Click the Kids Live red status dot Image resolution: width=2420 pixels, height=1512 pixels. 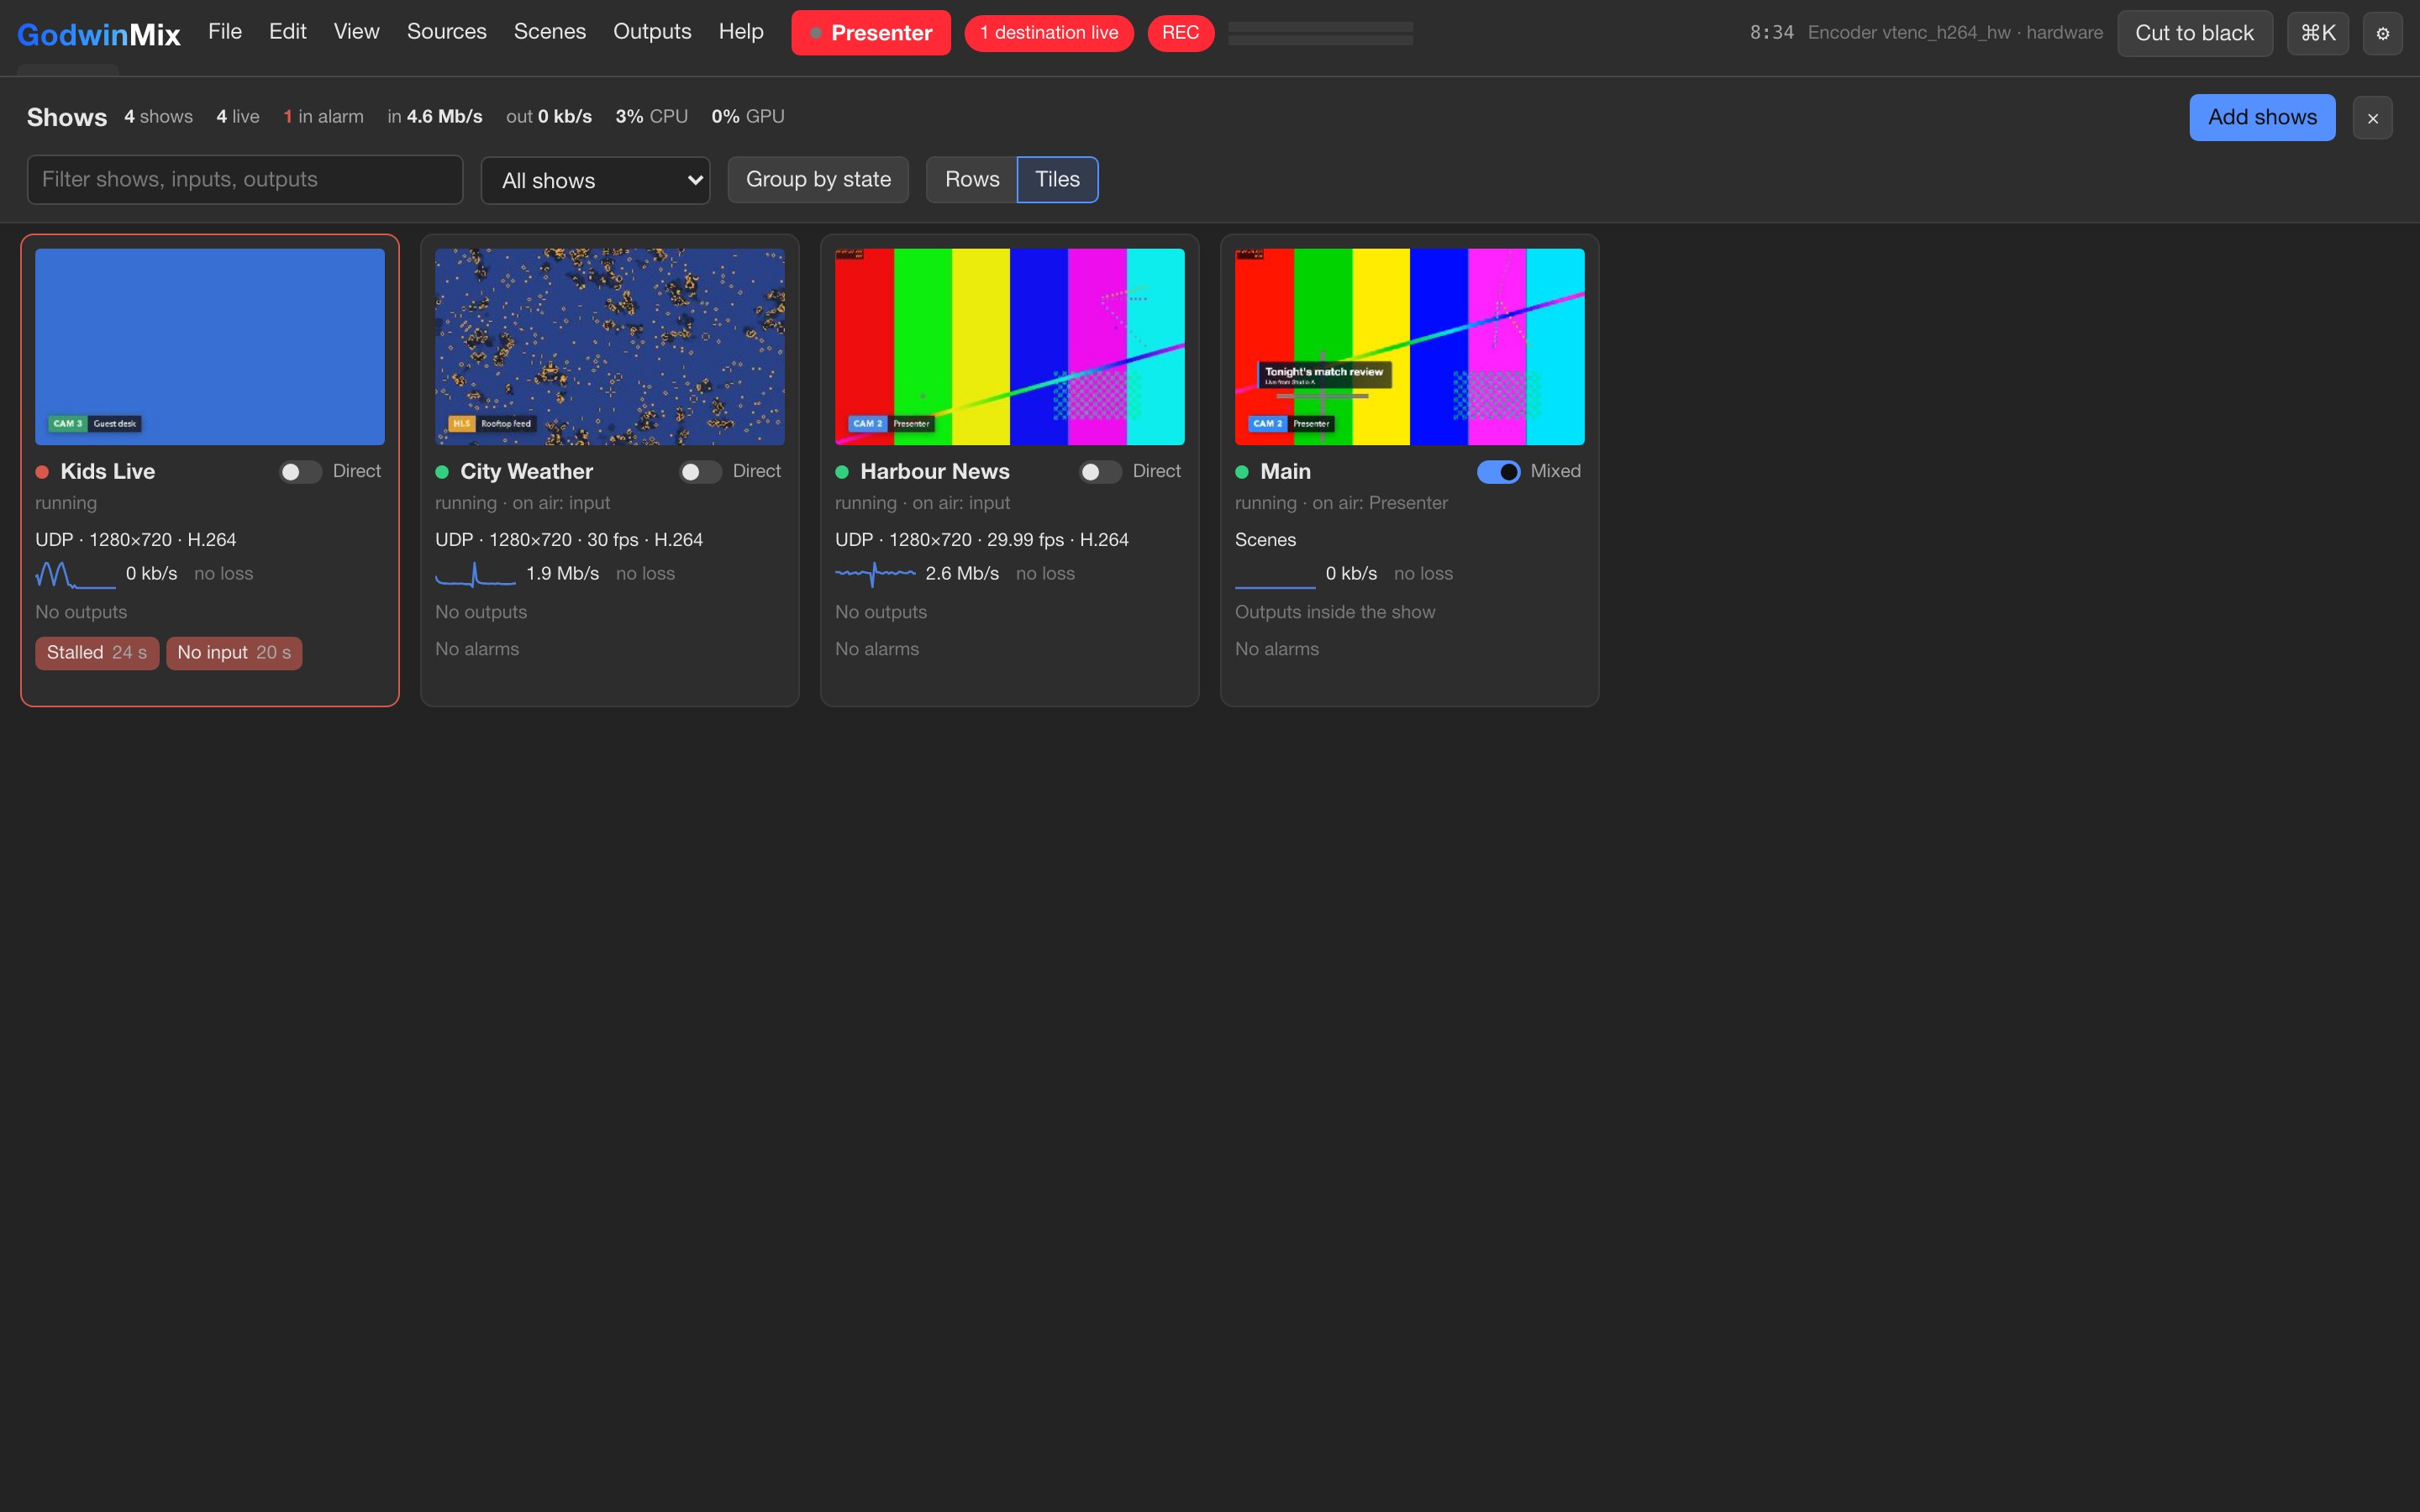point(42,472)
